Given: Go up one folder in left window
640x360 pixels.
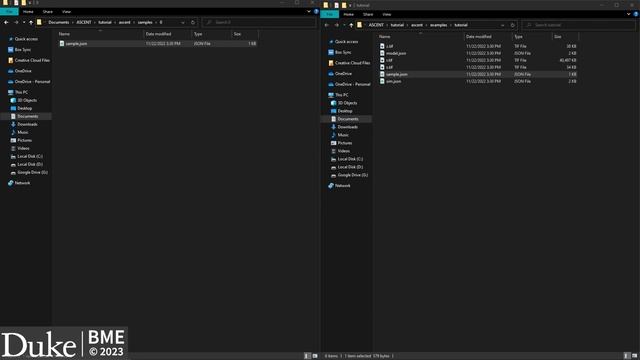Looking at the screenshot, I should point(31,22).
